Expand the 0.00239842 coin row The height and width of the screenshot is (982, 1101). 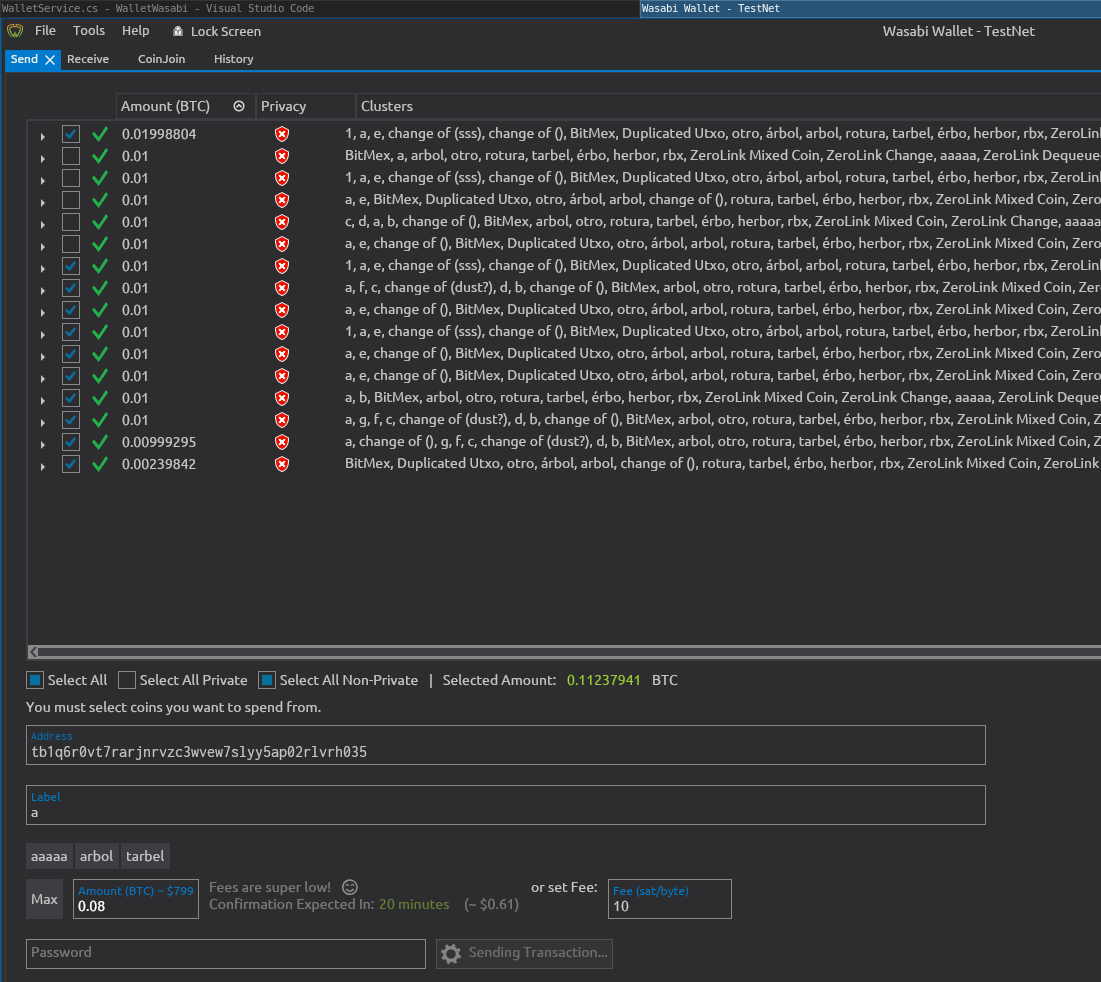(43, 466)
